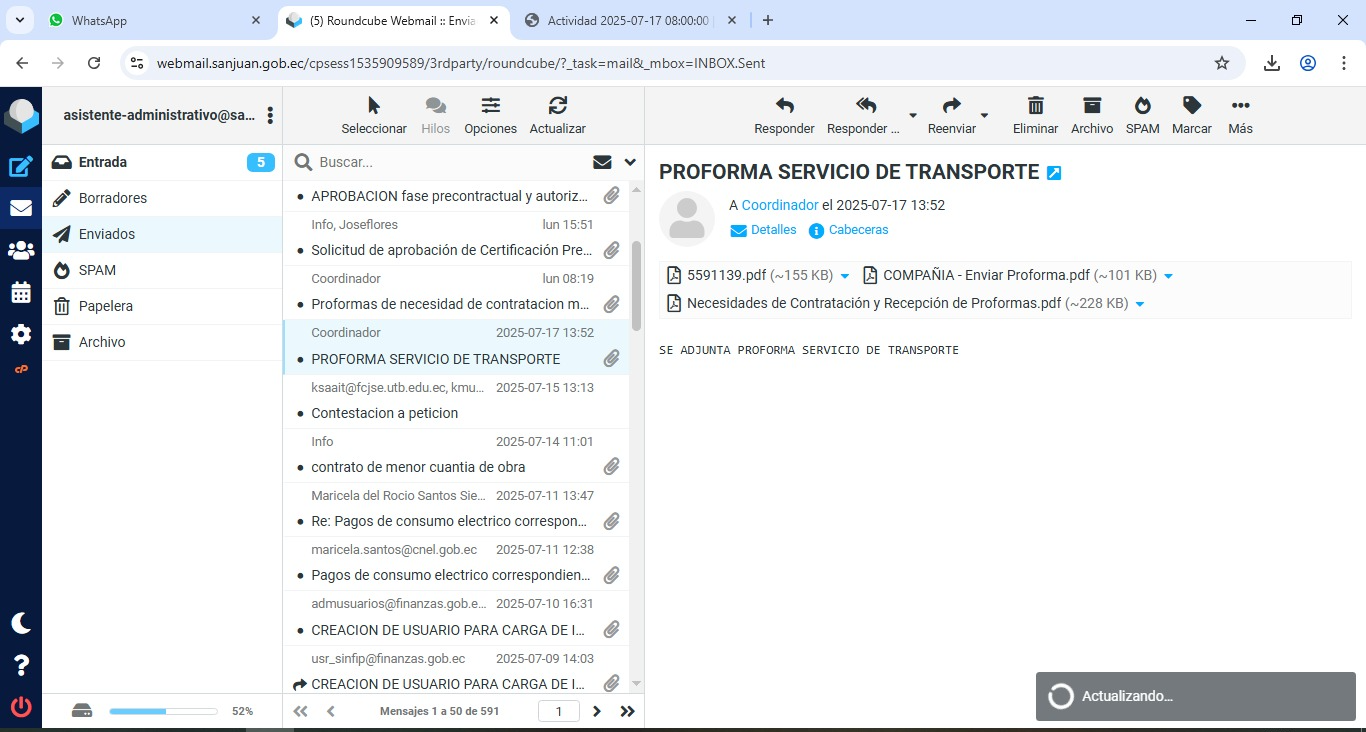Expand search options chevron
The image size is (1366, 732).
click(630, 162)
